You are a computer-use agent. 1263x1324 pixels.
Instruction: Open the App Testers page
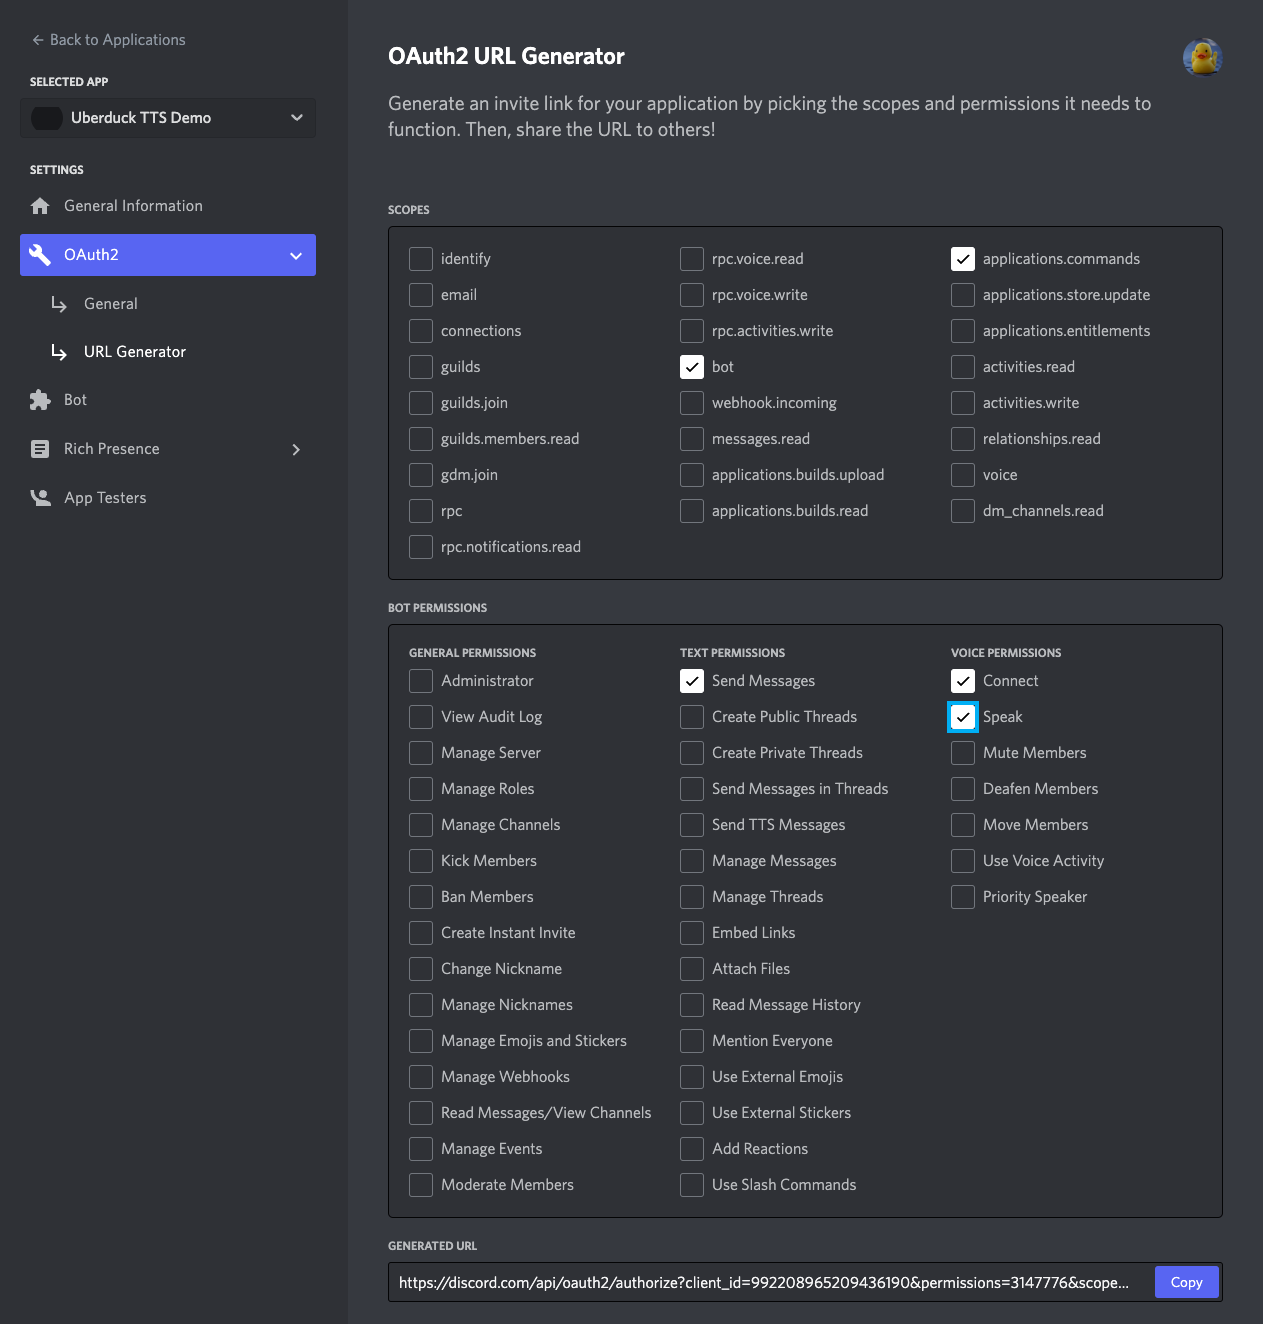pyautogui.click(x=168, y=497)
